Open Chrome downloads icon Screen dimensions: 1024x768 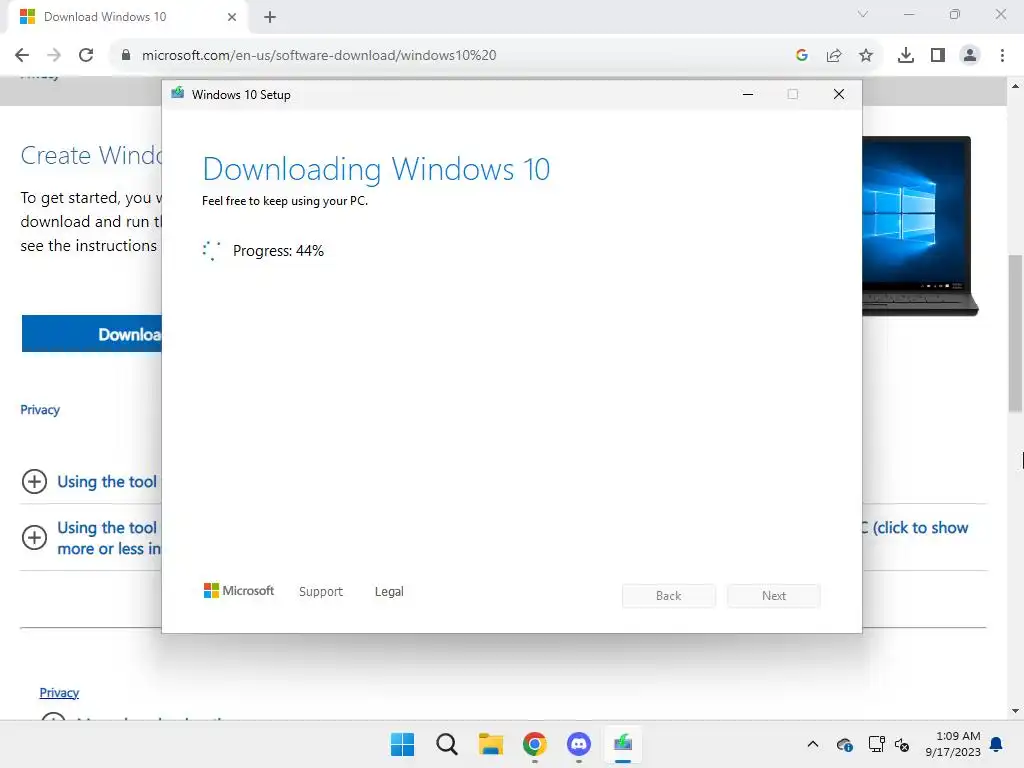[x=906, y=55]
